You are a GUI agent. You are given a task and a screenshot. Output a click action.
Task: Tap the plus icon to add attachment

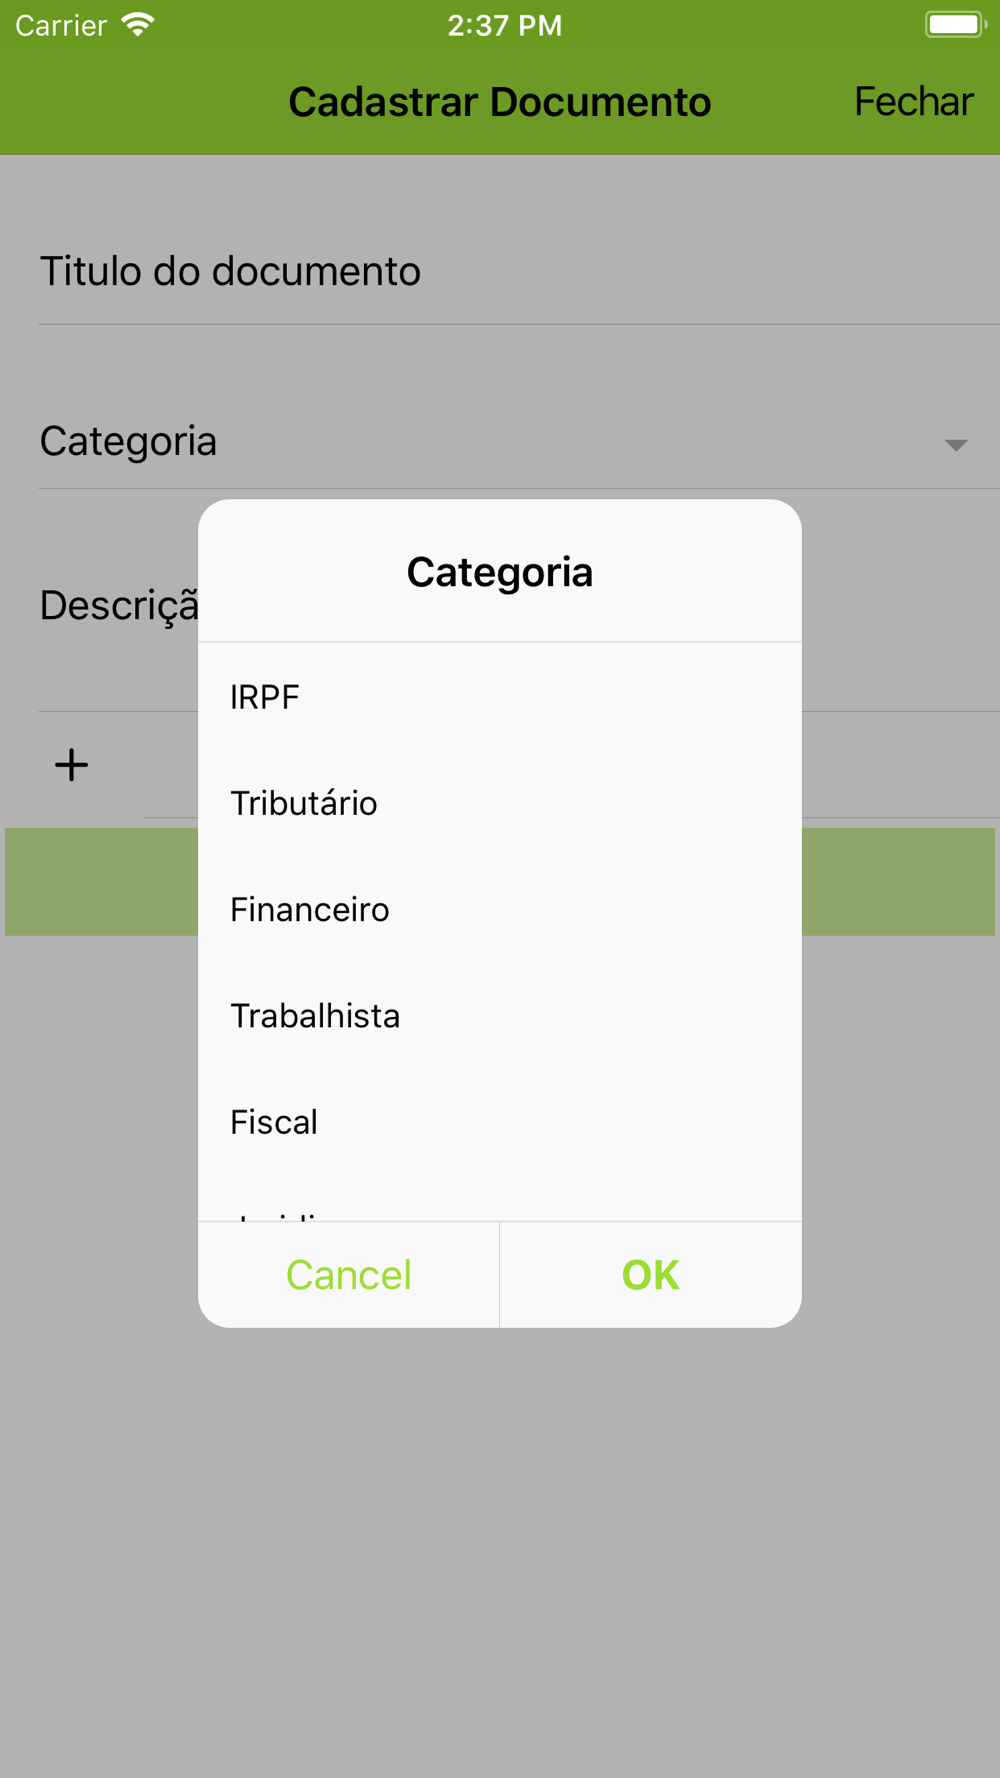pyautogui.click(x=71, y=765)
